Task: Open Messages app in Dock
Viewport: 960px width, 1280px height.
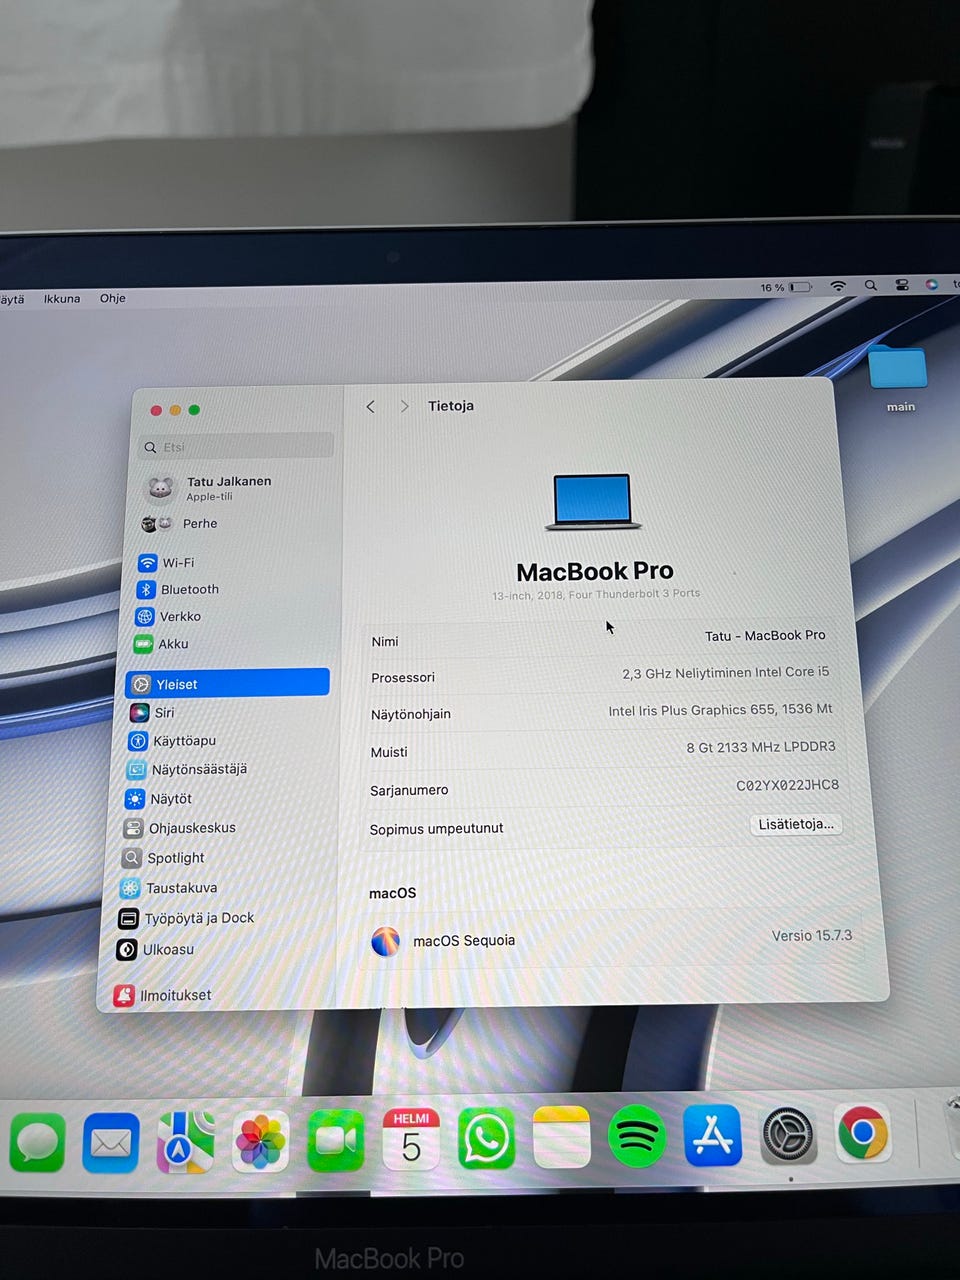Action: point(38,1141)
